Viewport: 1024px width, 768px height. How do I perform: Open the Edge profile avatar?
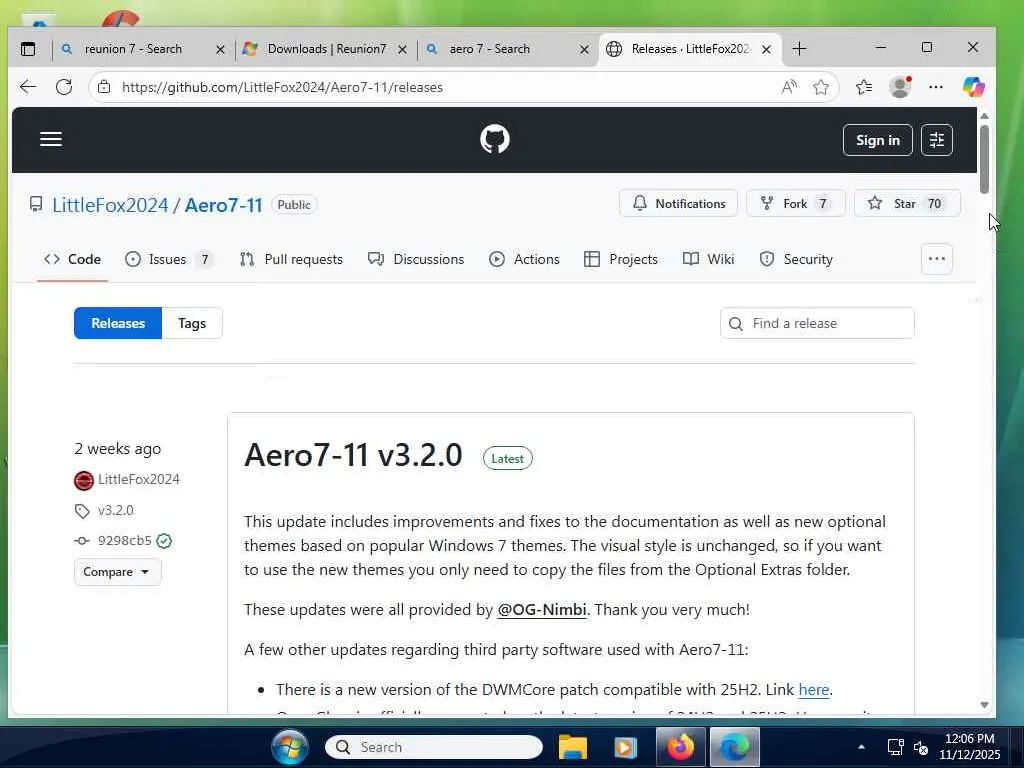click(x=901, y=87)
